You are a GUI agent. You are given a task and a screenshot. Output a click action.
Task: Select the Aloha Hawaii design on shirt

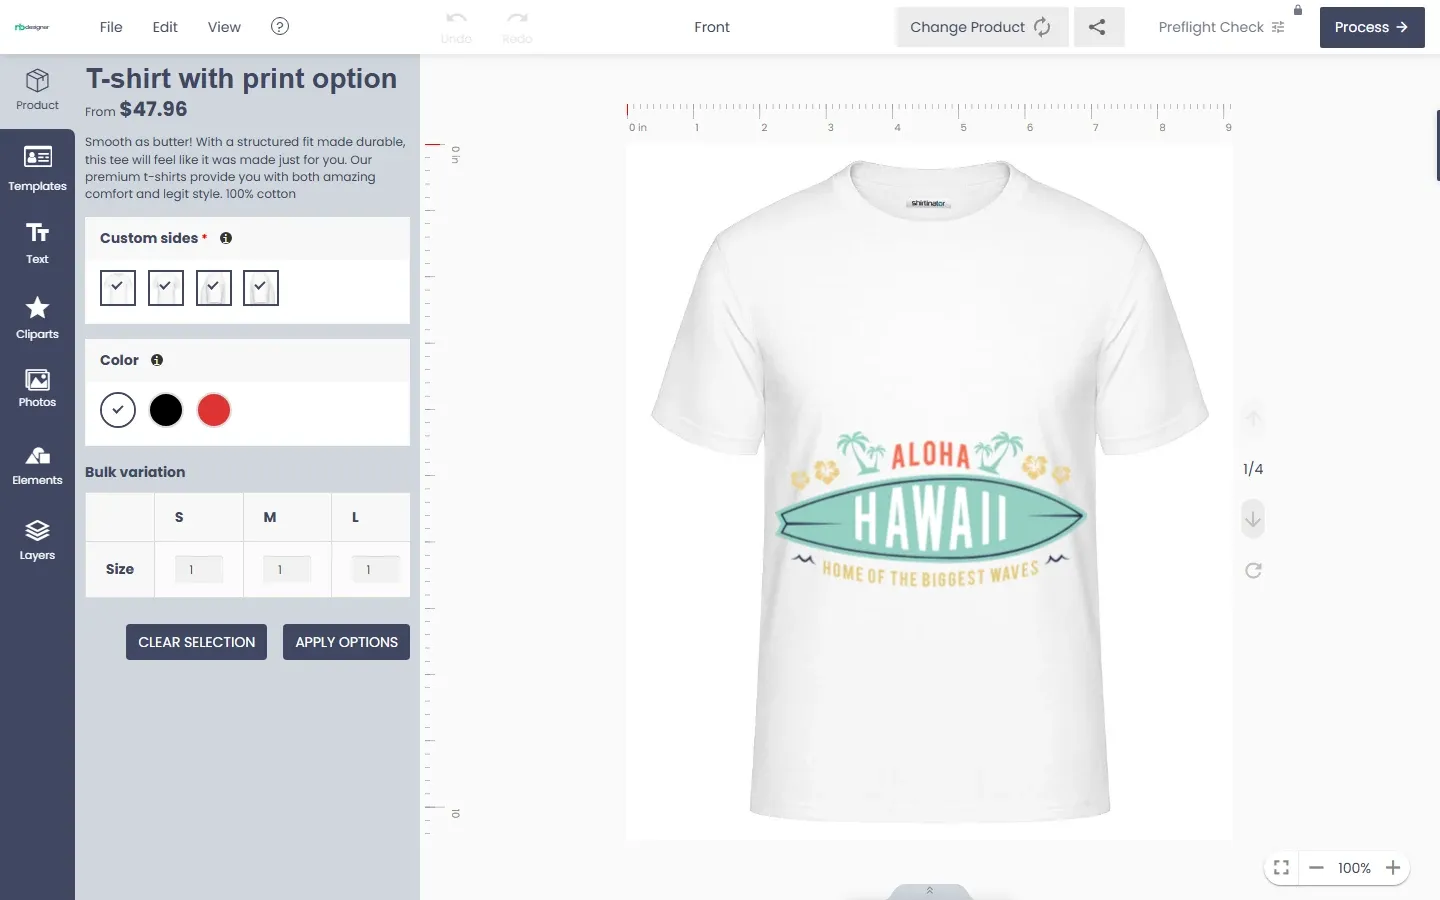(x=930, y=510)
